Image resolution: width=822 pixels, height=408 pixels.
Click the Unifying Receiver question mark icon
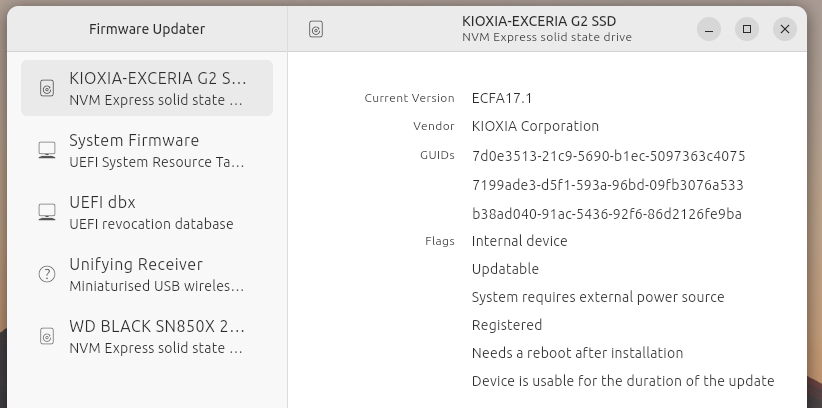[x=46, y=274]
